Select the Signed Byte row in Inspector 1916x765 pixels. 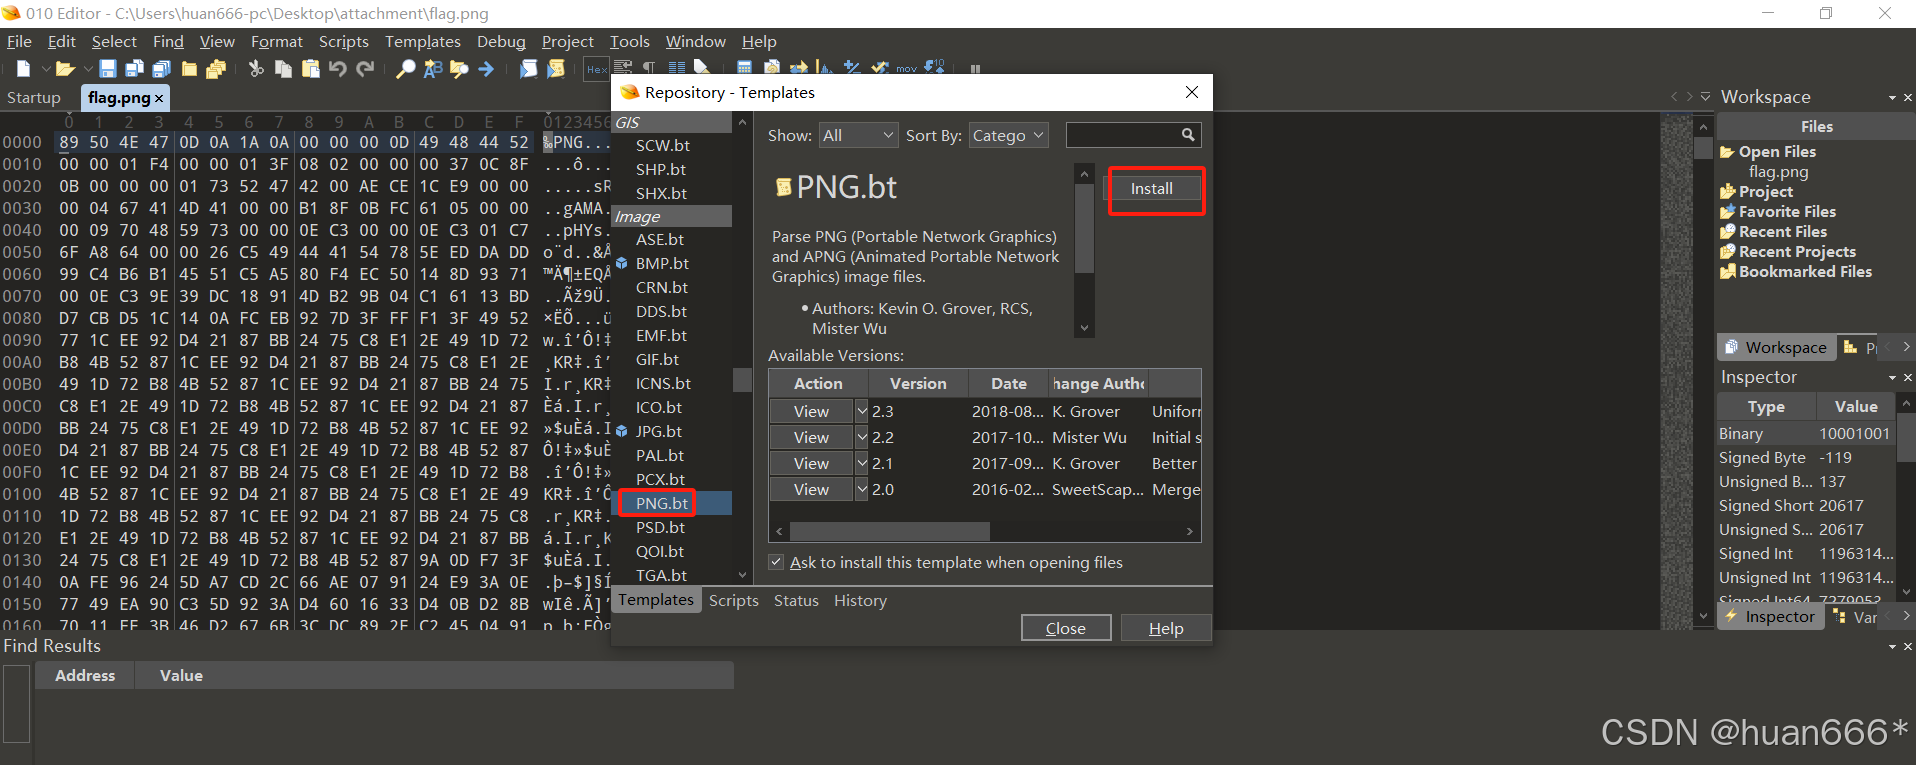(1806, 457)
